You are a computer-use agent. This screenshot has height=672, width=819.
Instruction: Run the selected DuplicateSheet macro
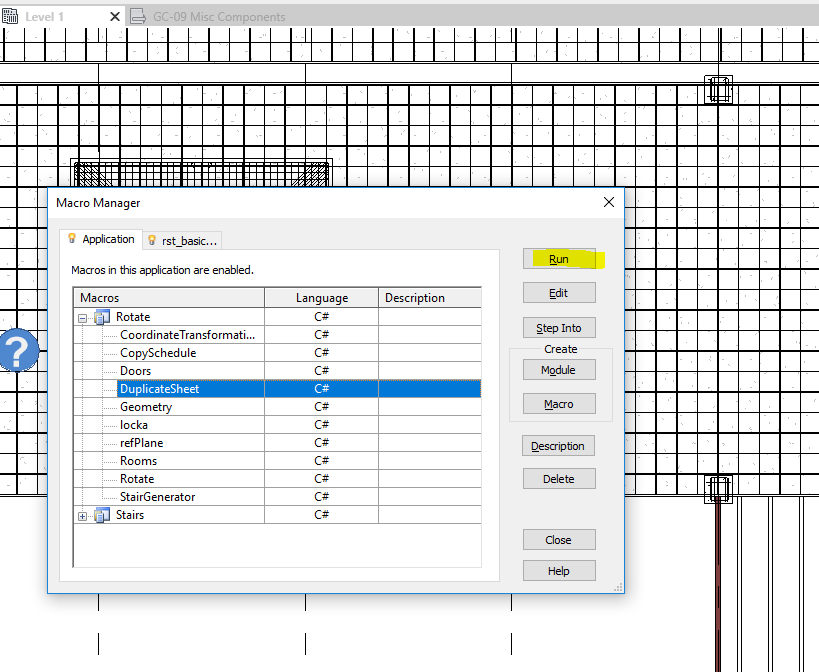(x=558, y=258)
